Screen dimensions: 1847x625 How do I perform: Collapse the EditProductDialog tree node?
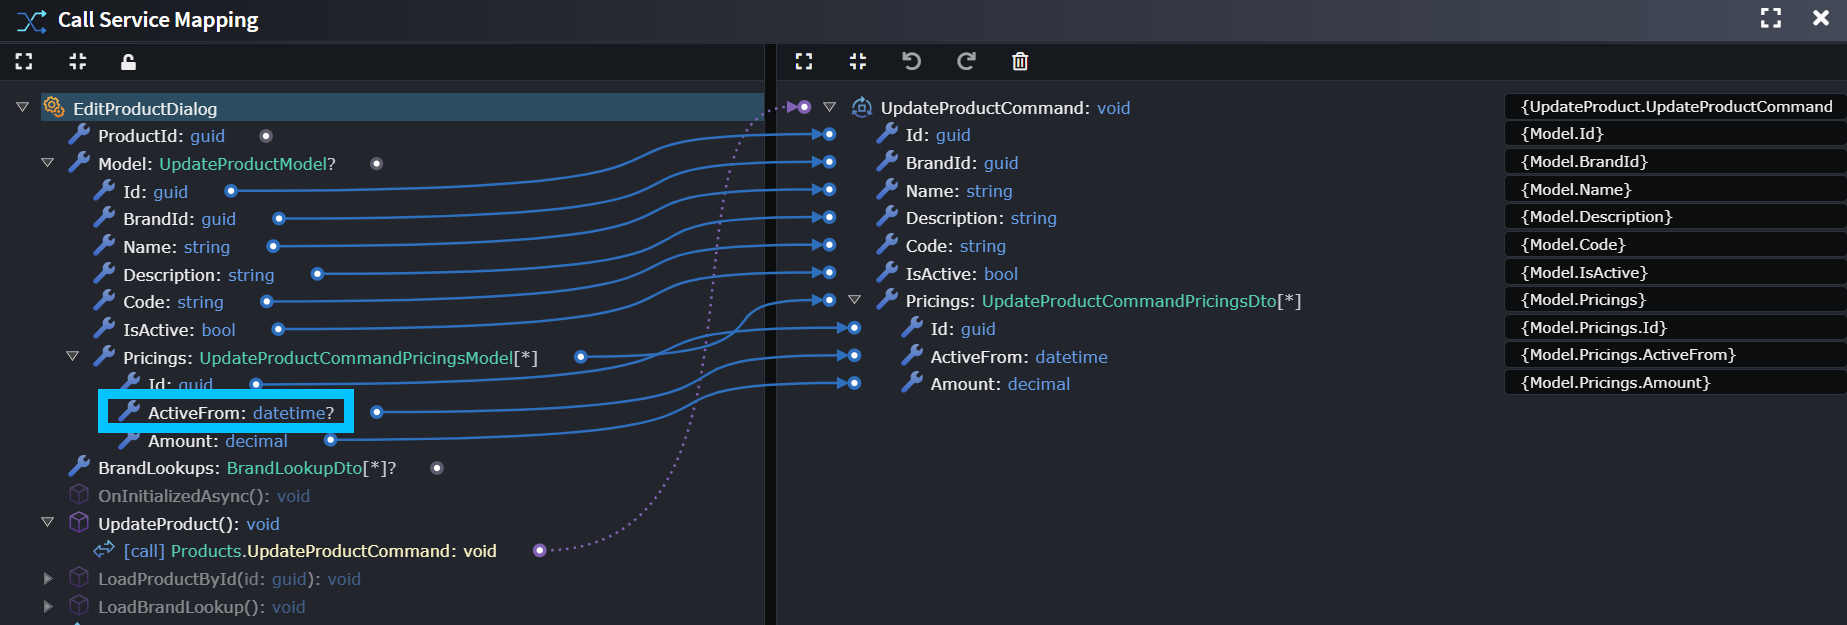(22, 107)
